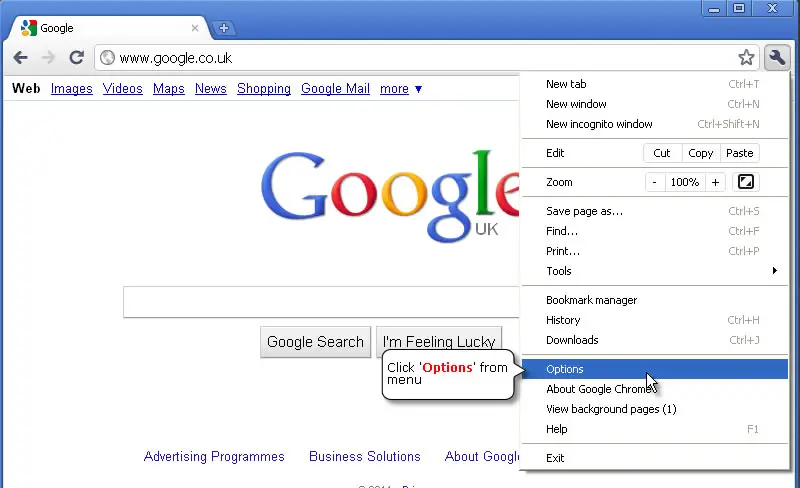Click the wrench settings menu icon
800x488 pixels.
(777, 57)
